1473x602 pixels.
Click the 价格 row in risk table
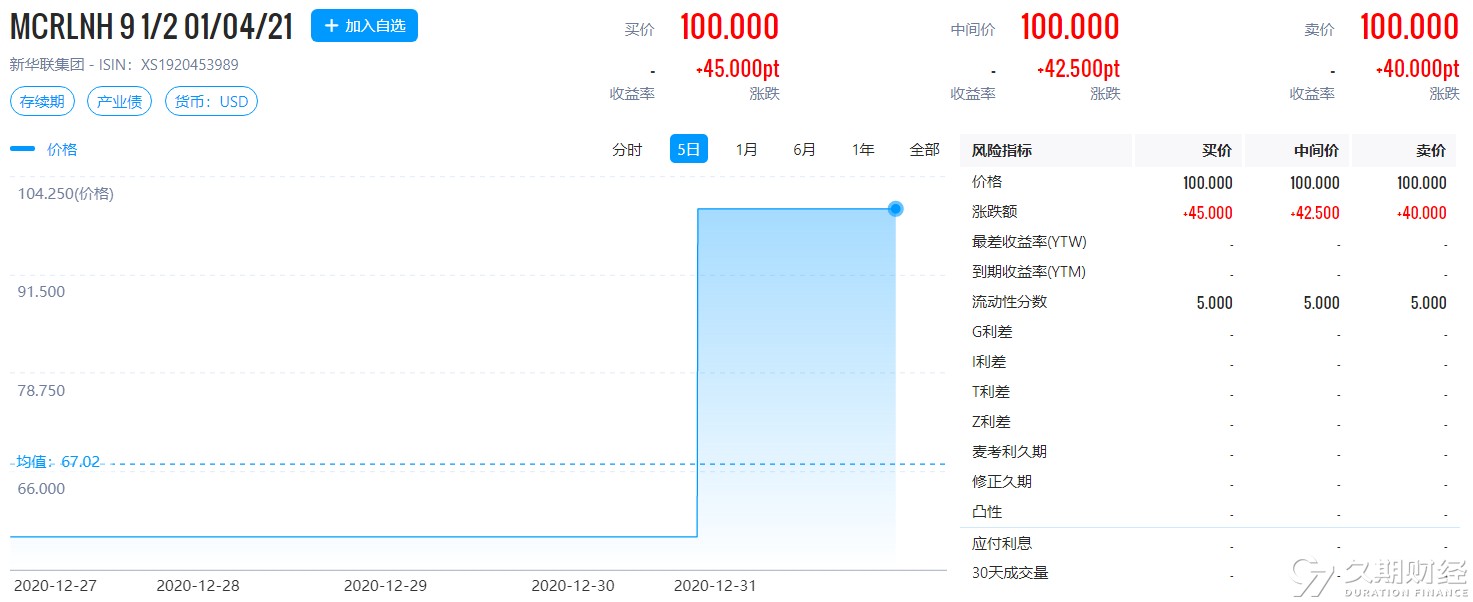[x=1209, y=182]
